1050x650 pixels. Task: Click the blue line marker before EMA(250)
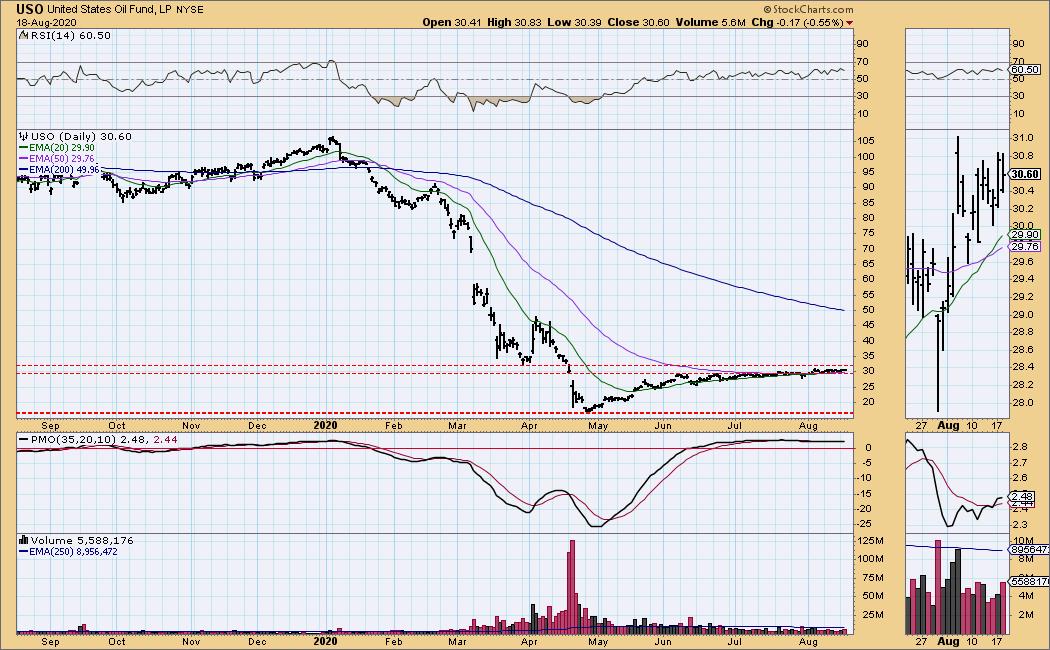[23, 552]
